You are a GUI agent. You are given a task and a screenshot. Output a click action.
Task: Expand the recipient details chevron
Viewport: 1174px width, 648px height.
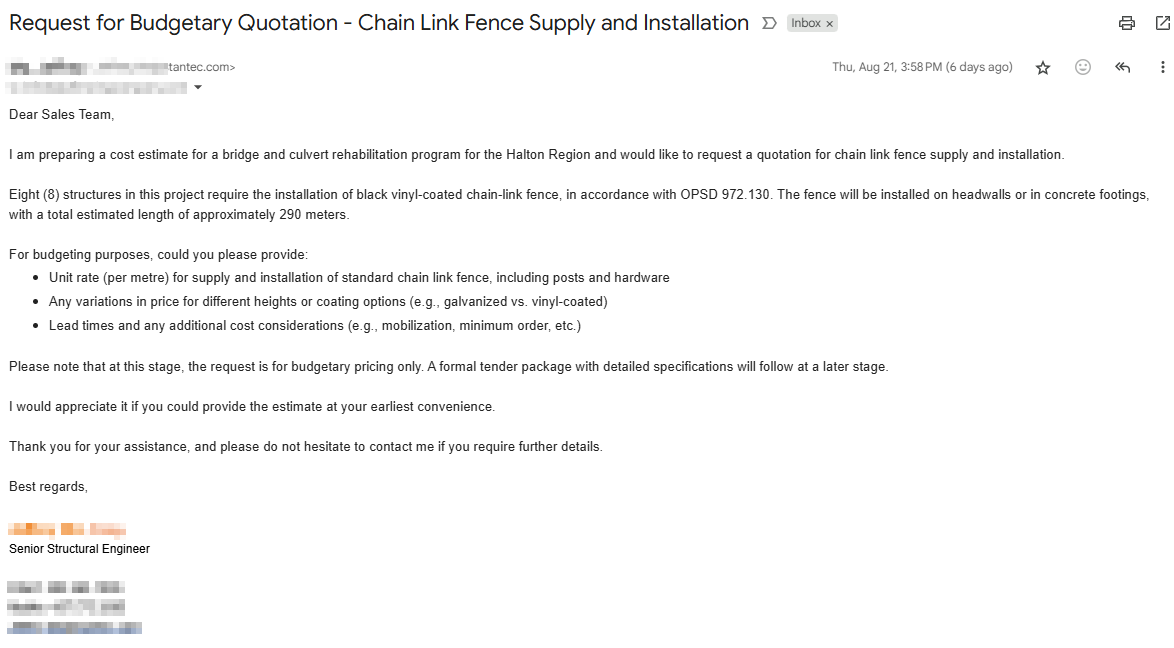pyautogui.click(x=197, y=87)
